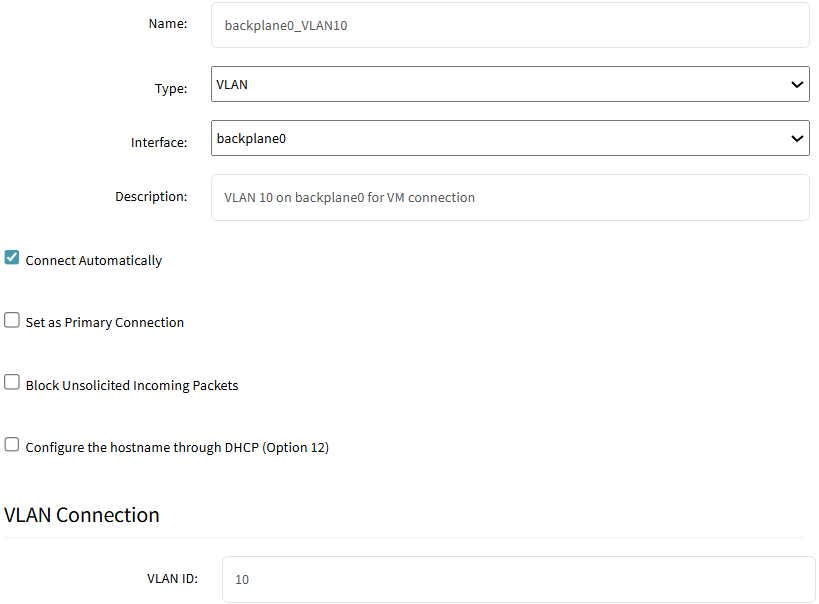Click the VLAN ID label
Image resolution: width=819 pixels, height=604 pixels.
tap(172, 578)
